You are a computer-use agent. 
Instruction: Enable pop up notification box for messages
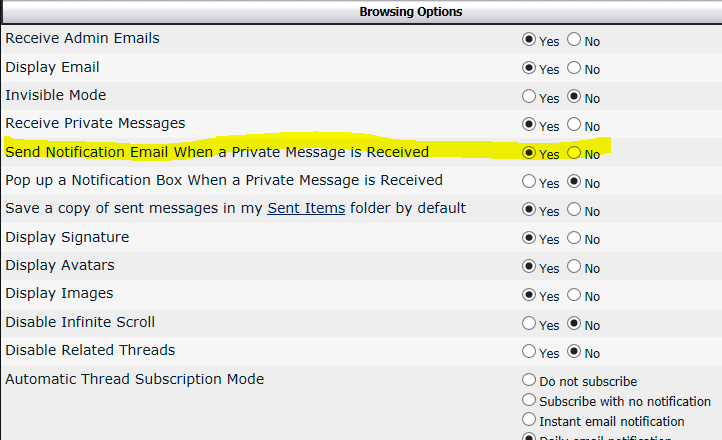point(529,182)
